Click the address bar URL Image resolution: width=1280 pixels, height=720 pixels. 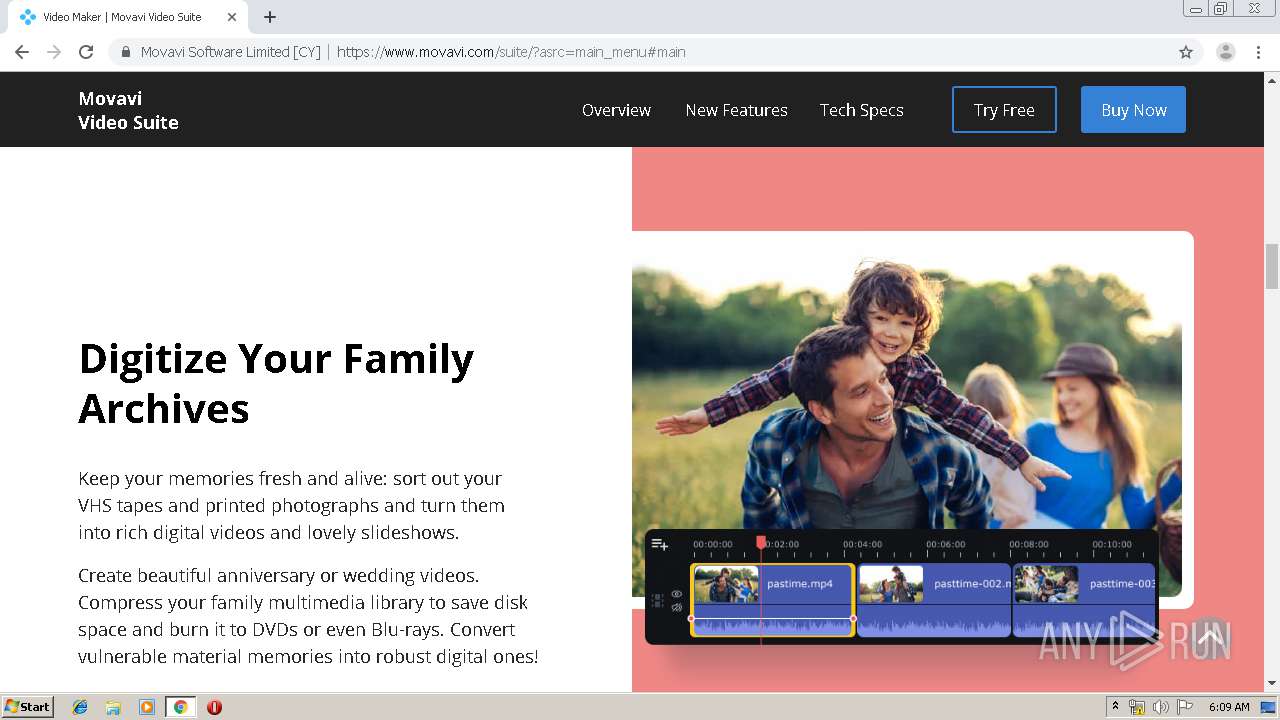point(511,52)
